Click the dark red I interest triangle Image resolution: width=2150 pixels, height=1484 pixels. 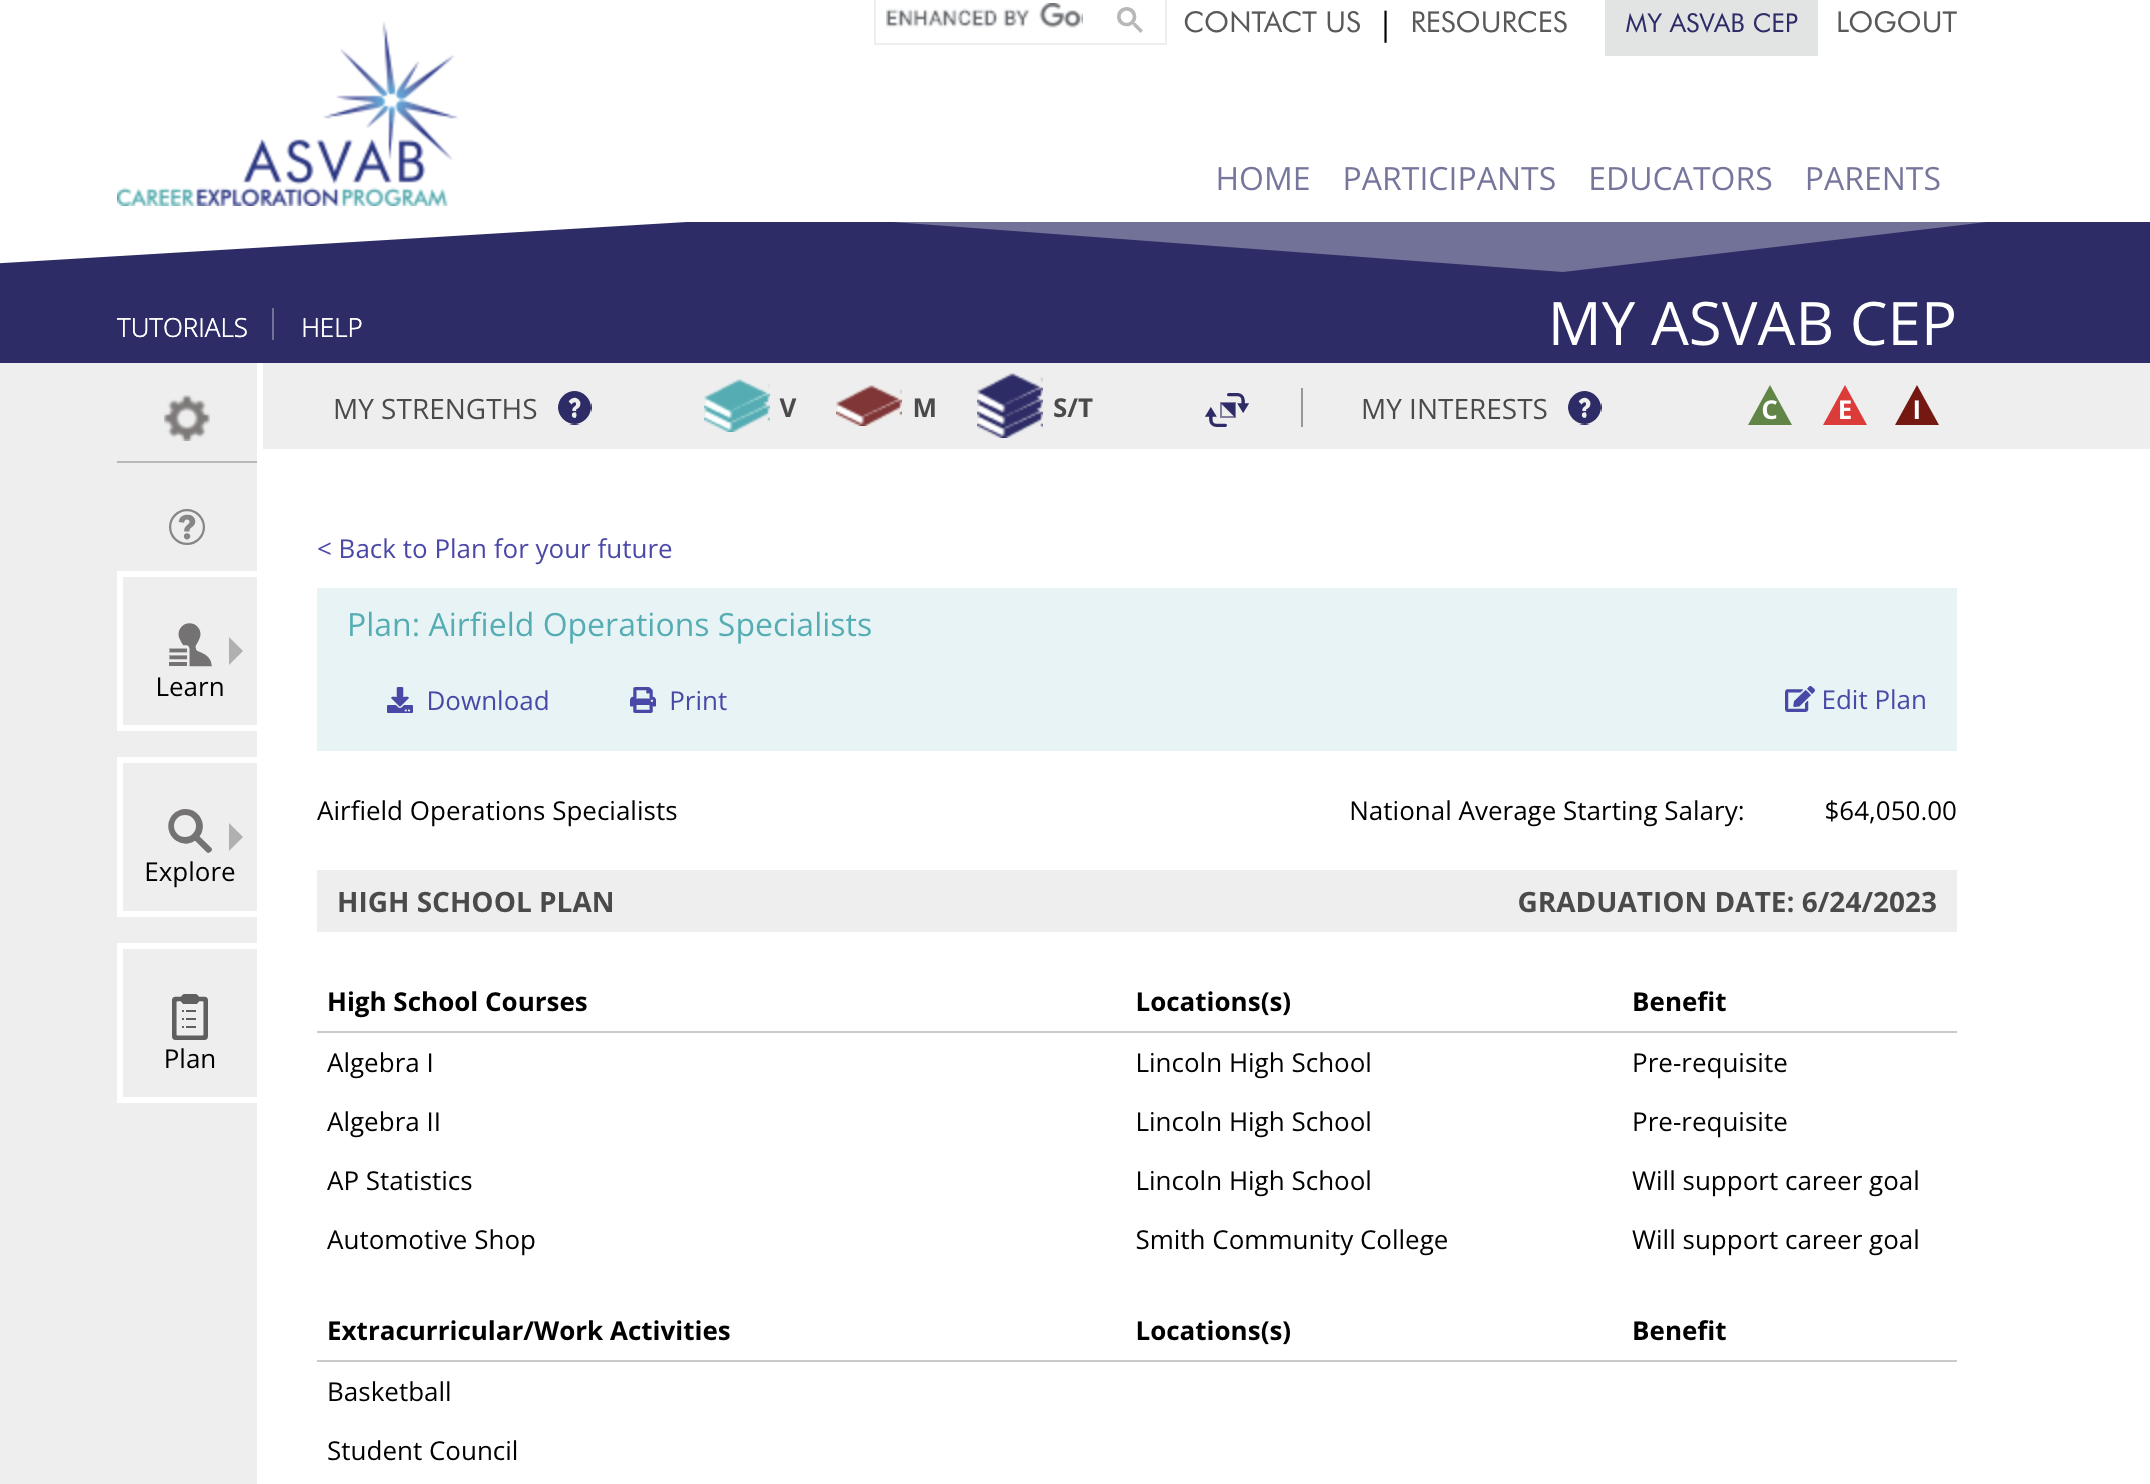[x=1916, y=408]
